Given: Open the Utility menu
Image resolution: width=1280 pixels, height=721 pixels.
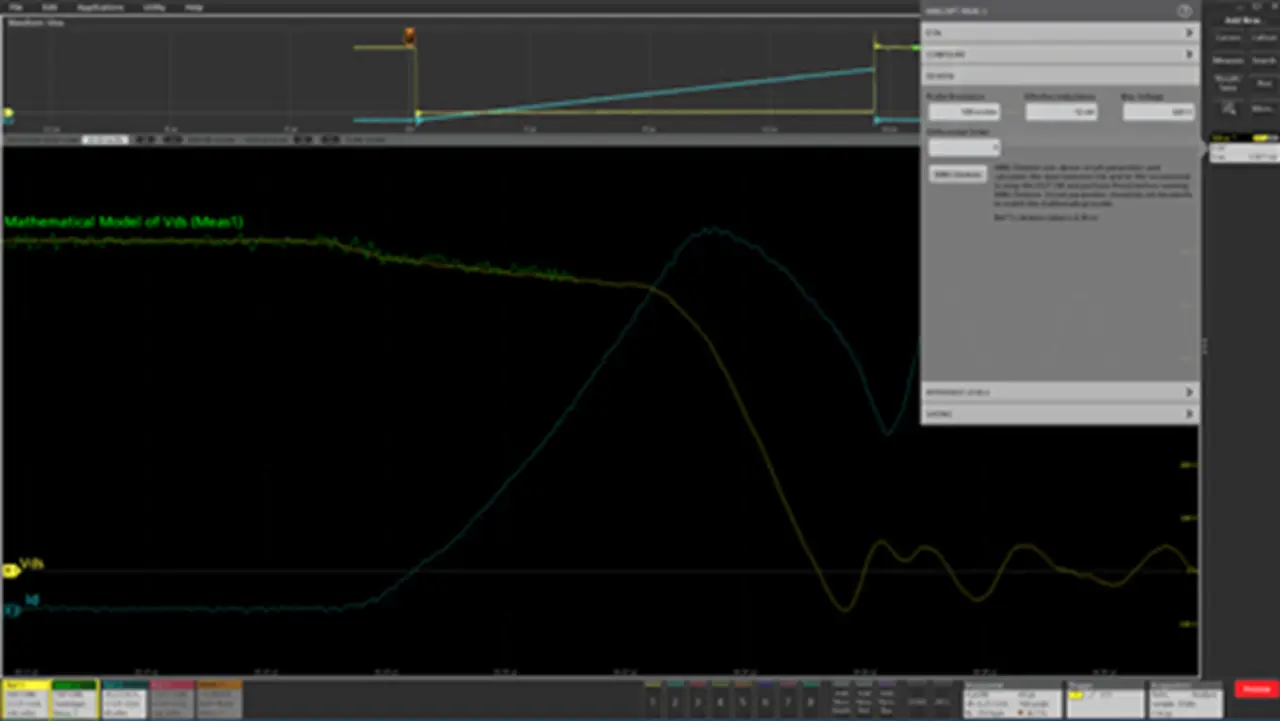Looking at the screenshot, I should pyautogui.click(x=153, y=7).
